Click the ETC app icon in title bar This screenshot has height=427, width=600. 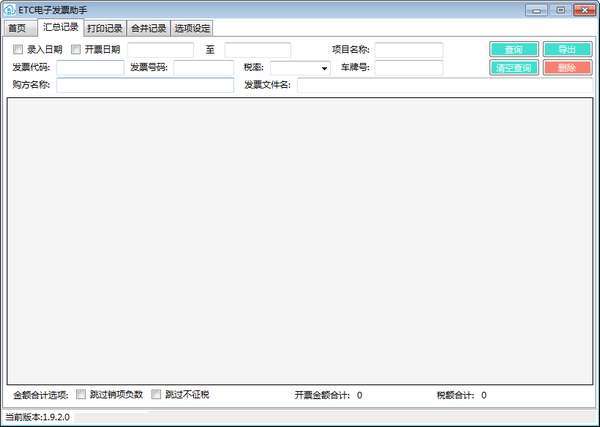tap(9, 10)
